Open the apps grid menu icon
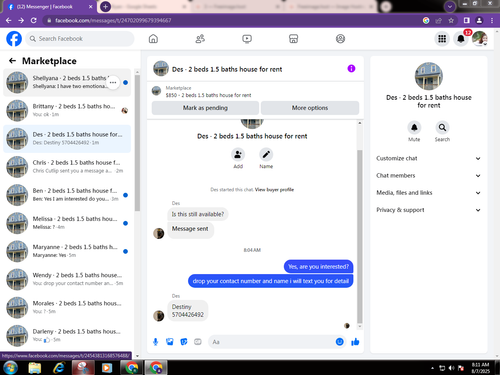 (x=442, y=39)
